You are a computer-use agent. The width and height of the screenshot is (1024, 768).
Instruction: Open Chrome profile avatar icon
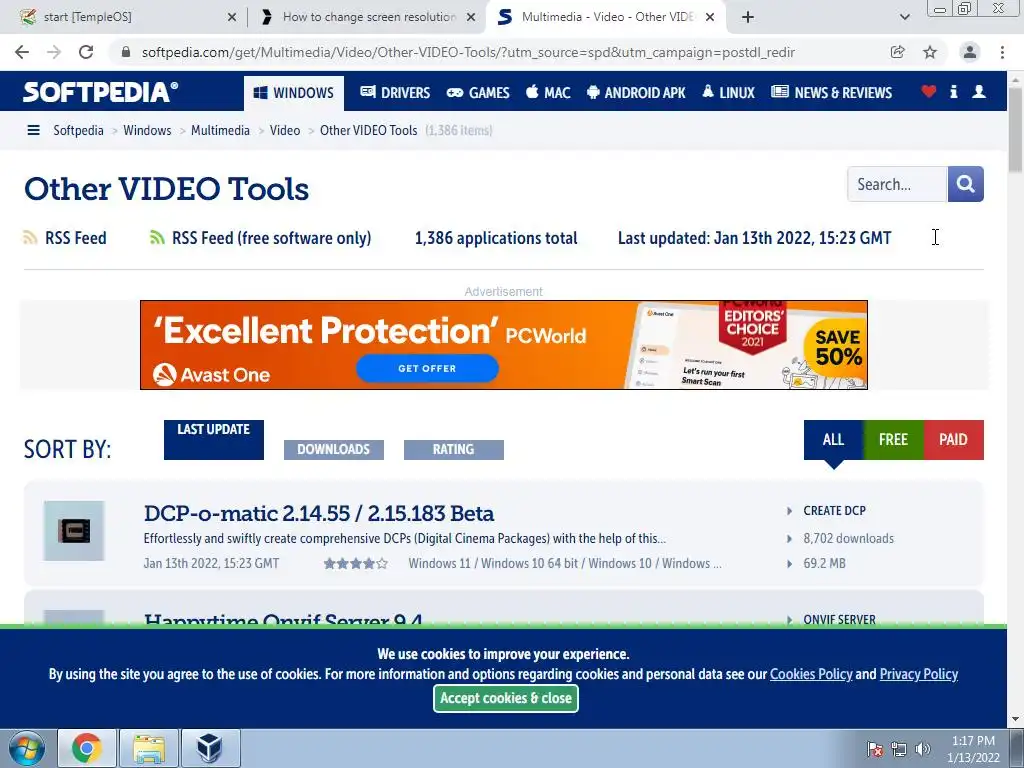tap(970, 52)
